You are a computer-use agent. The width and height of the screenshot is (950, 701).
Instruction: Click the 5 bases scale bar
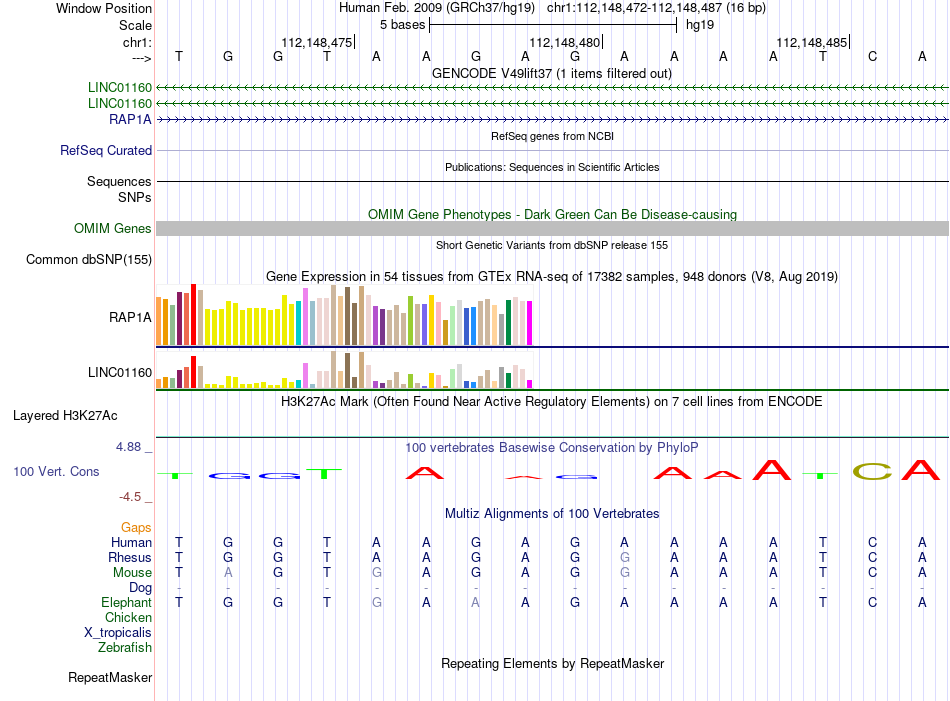coord(553,25)
